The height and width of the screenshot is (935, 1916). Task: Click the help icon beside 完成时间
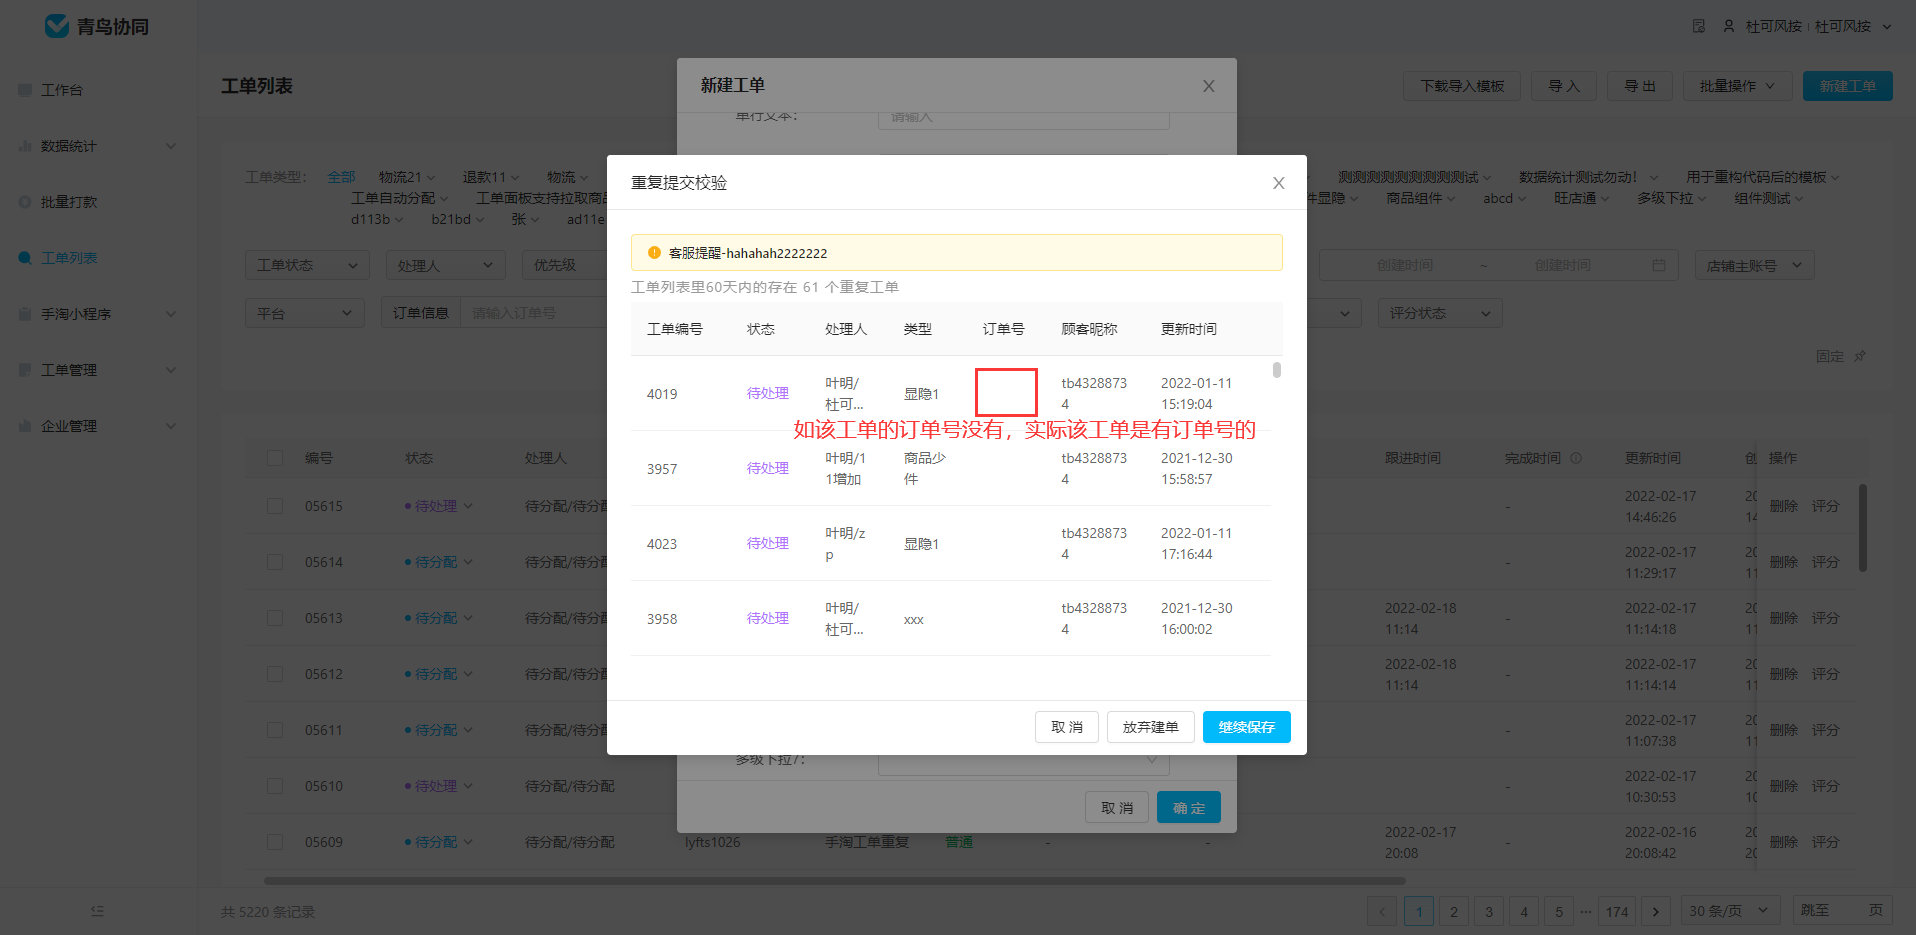click(1576, 458)
